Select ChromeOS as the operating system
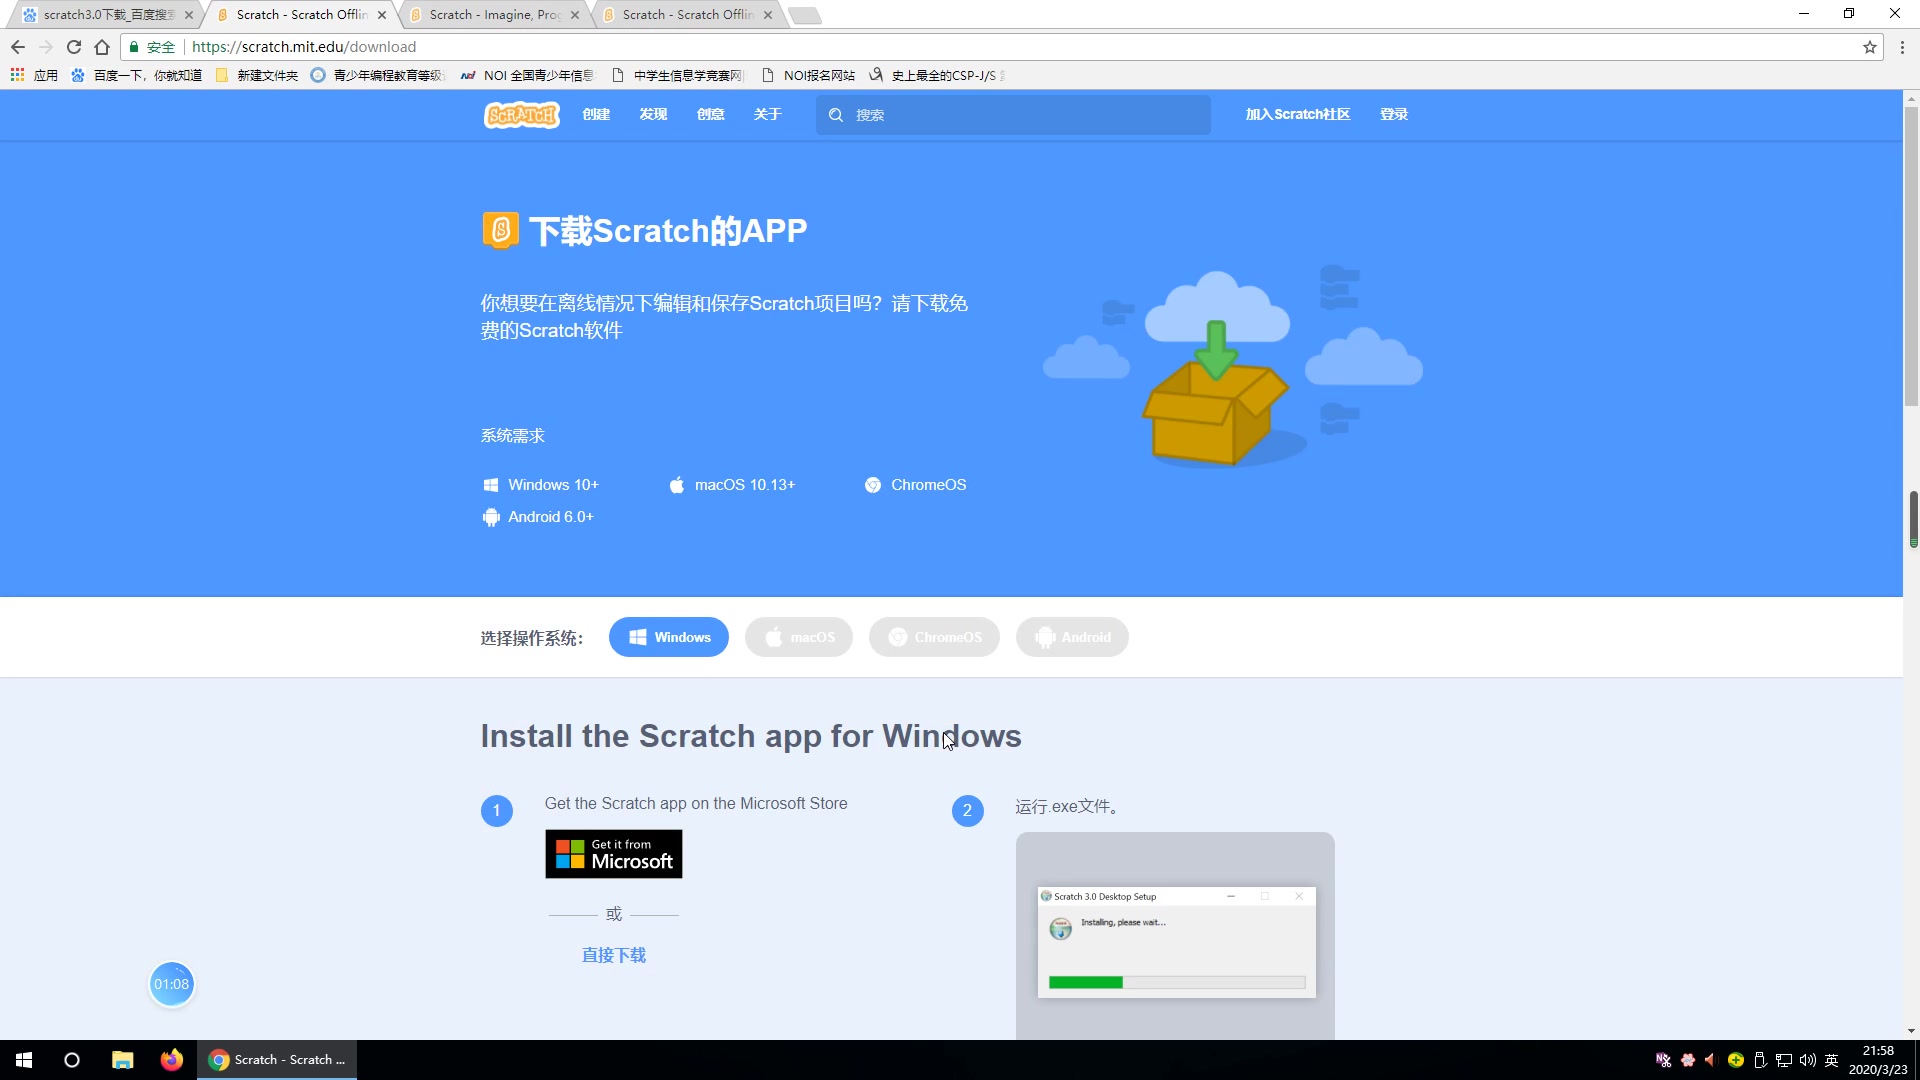 tap(933, 638)
